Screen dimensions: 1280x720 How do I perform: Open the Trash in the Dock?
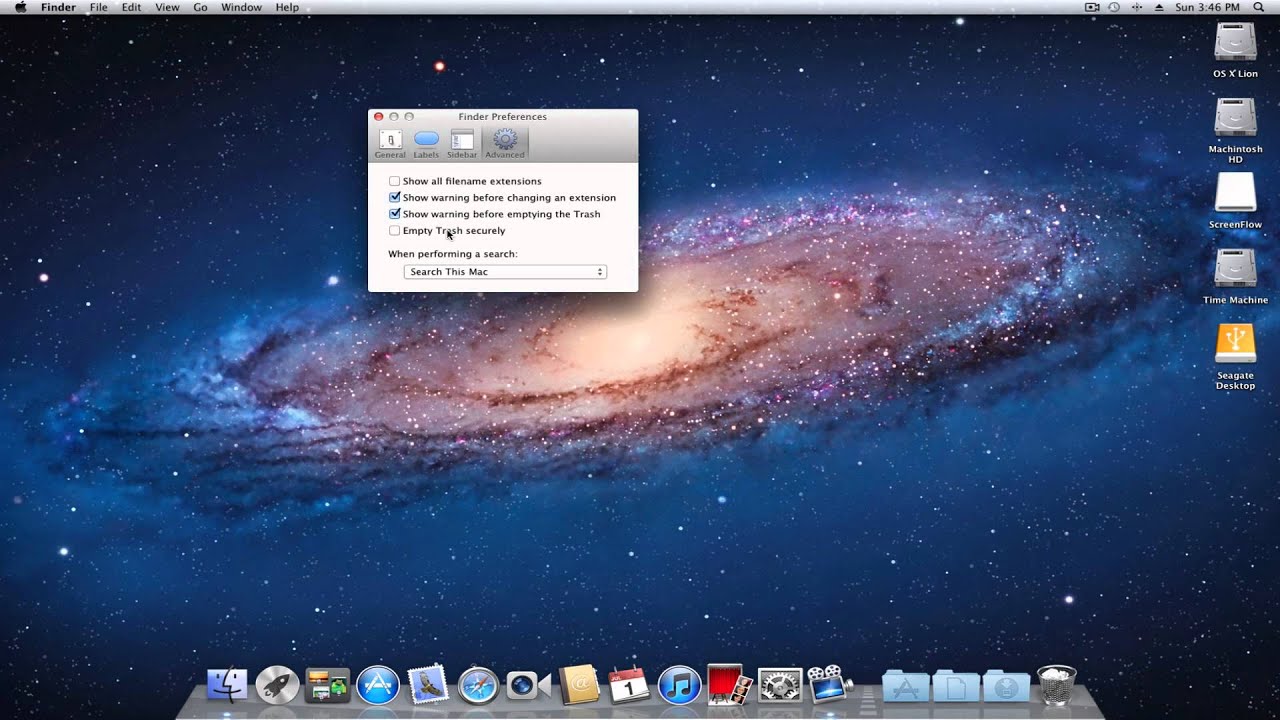1057,685
